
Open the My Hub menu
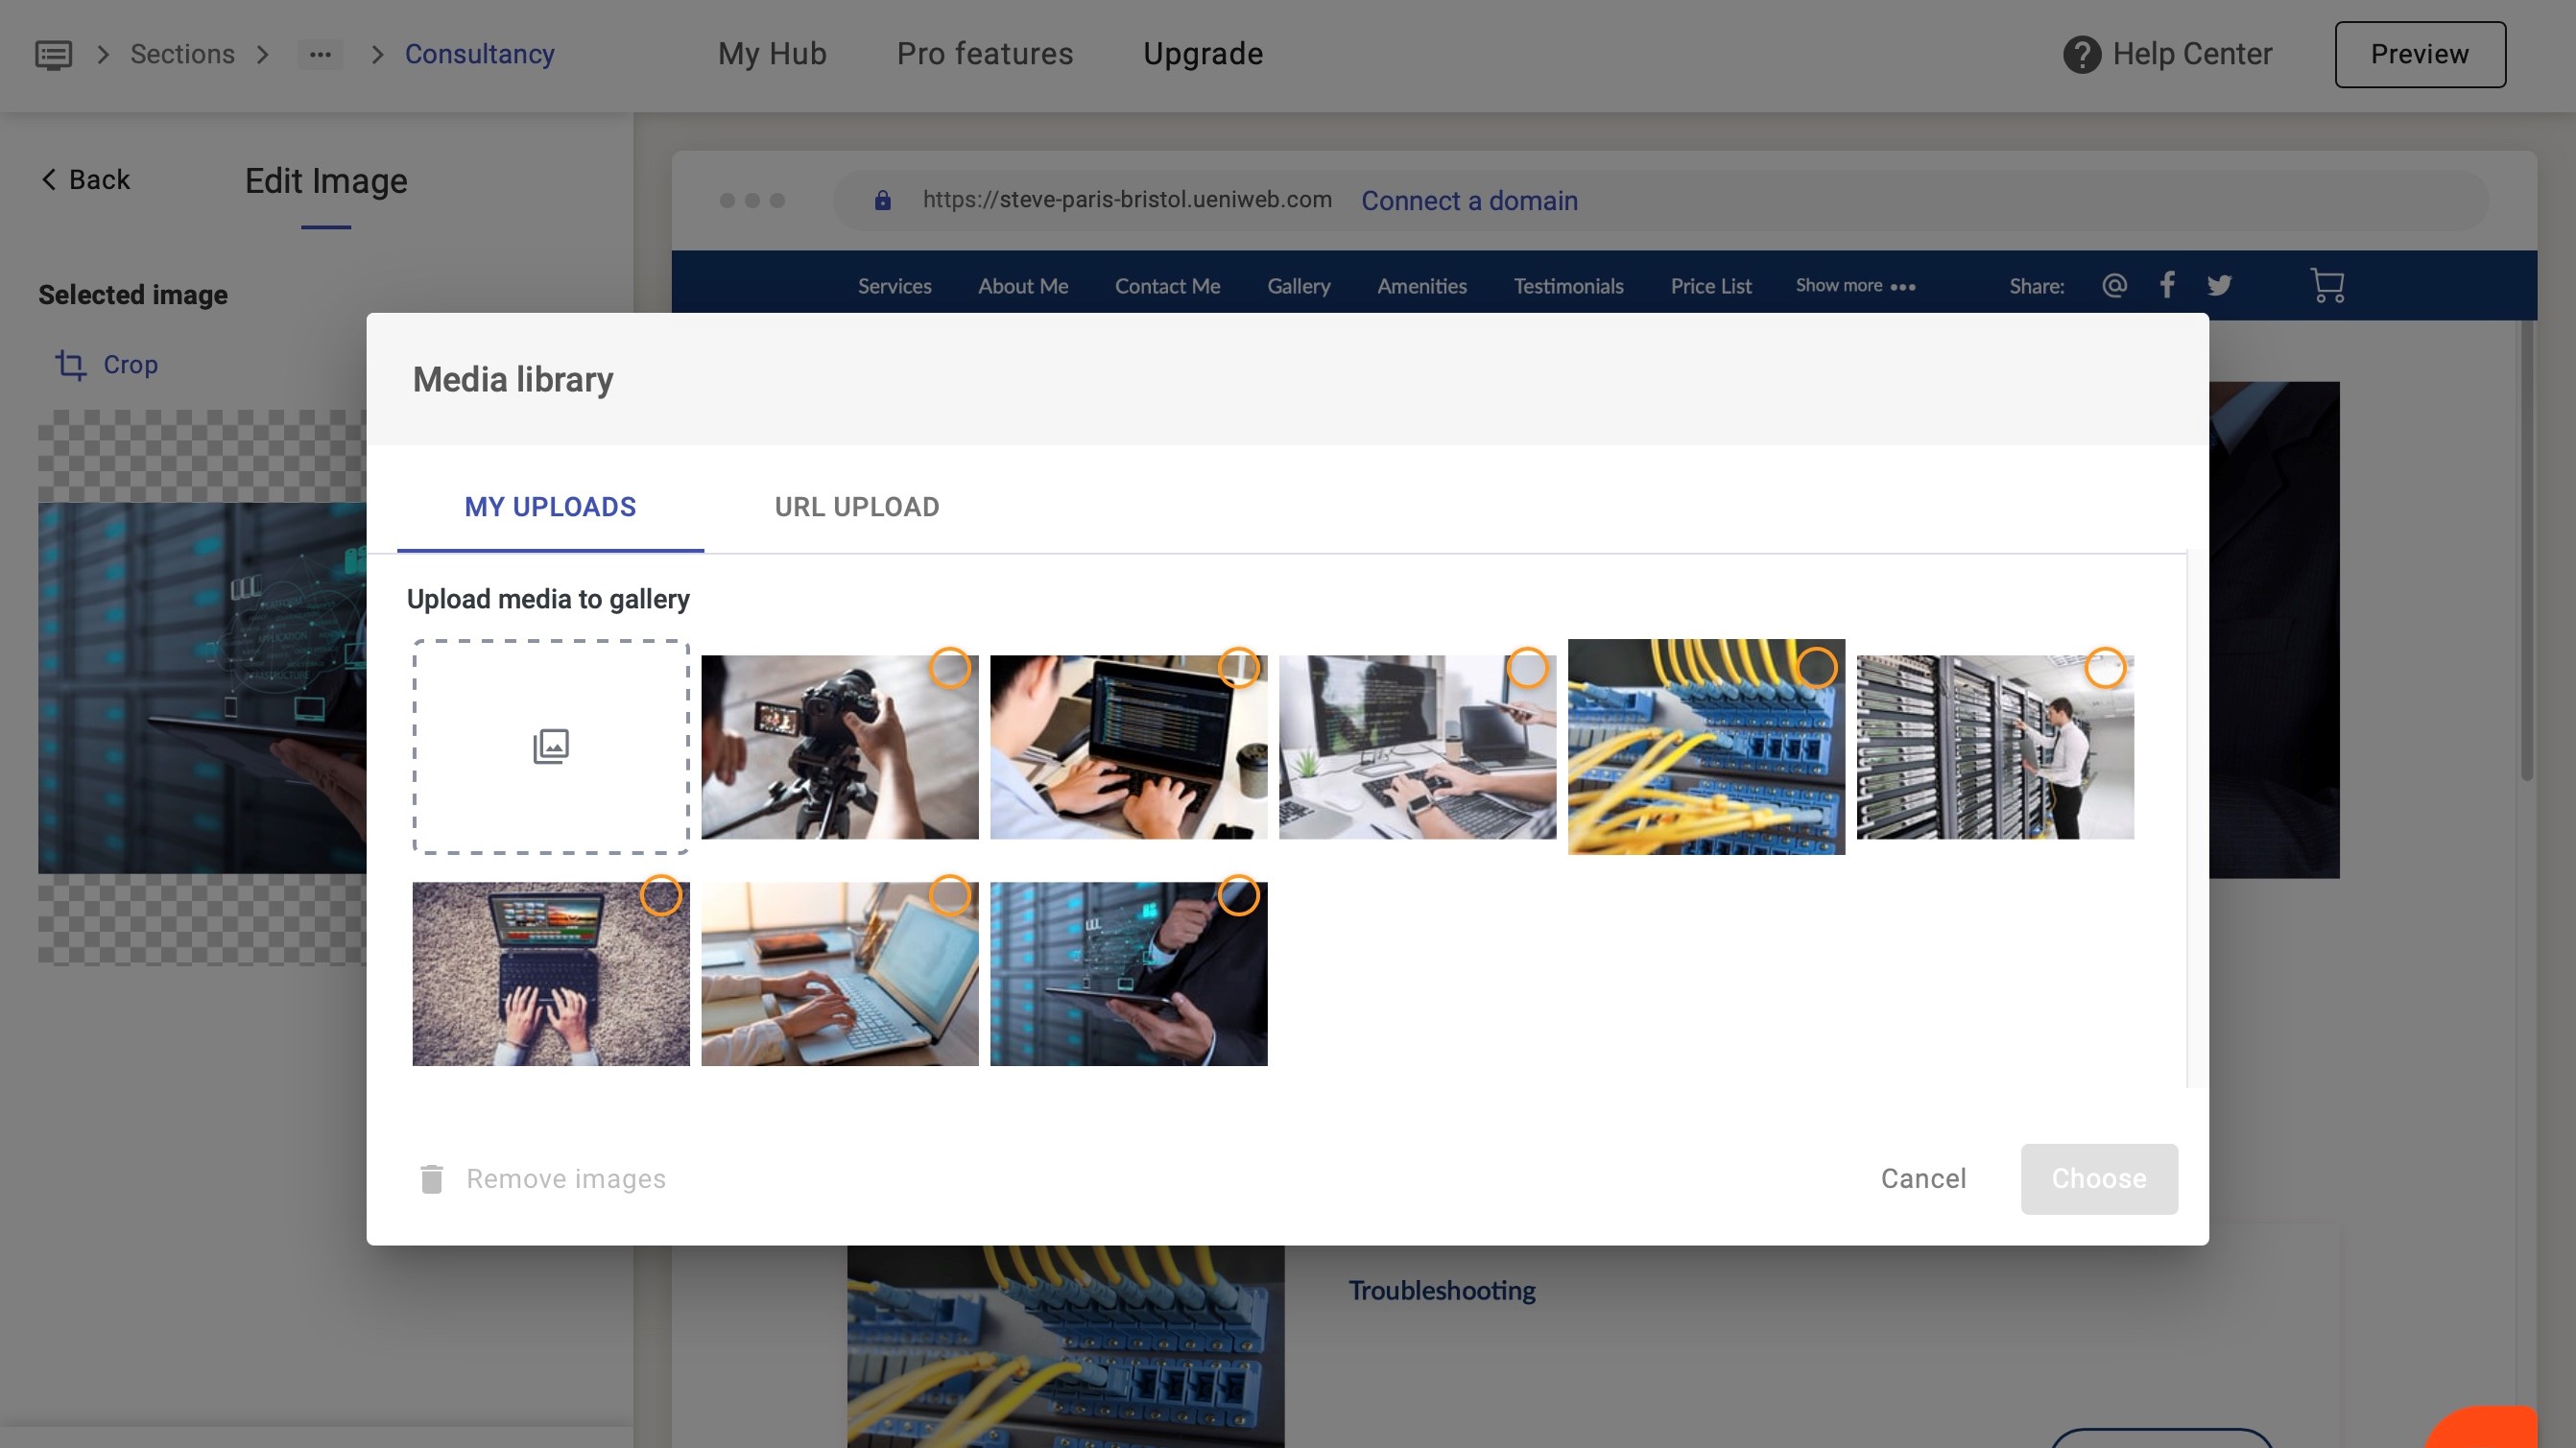point(771,54)
